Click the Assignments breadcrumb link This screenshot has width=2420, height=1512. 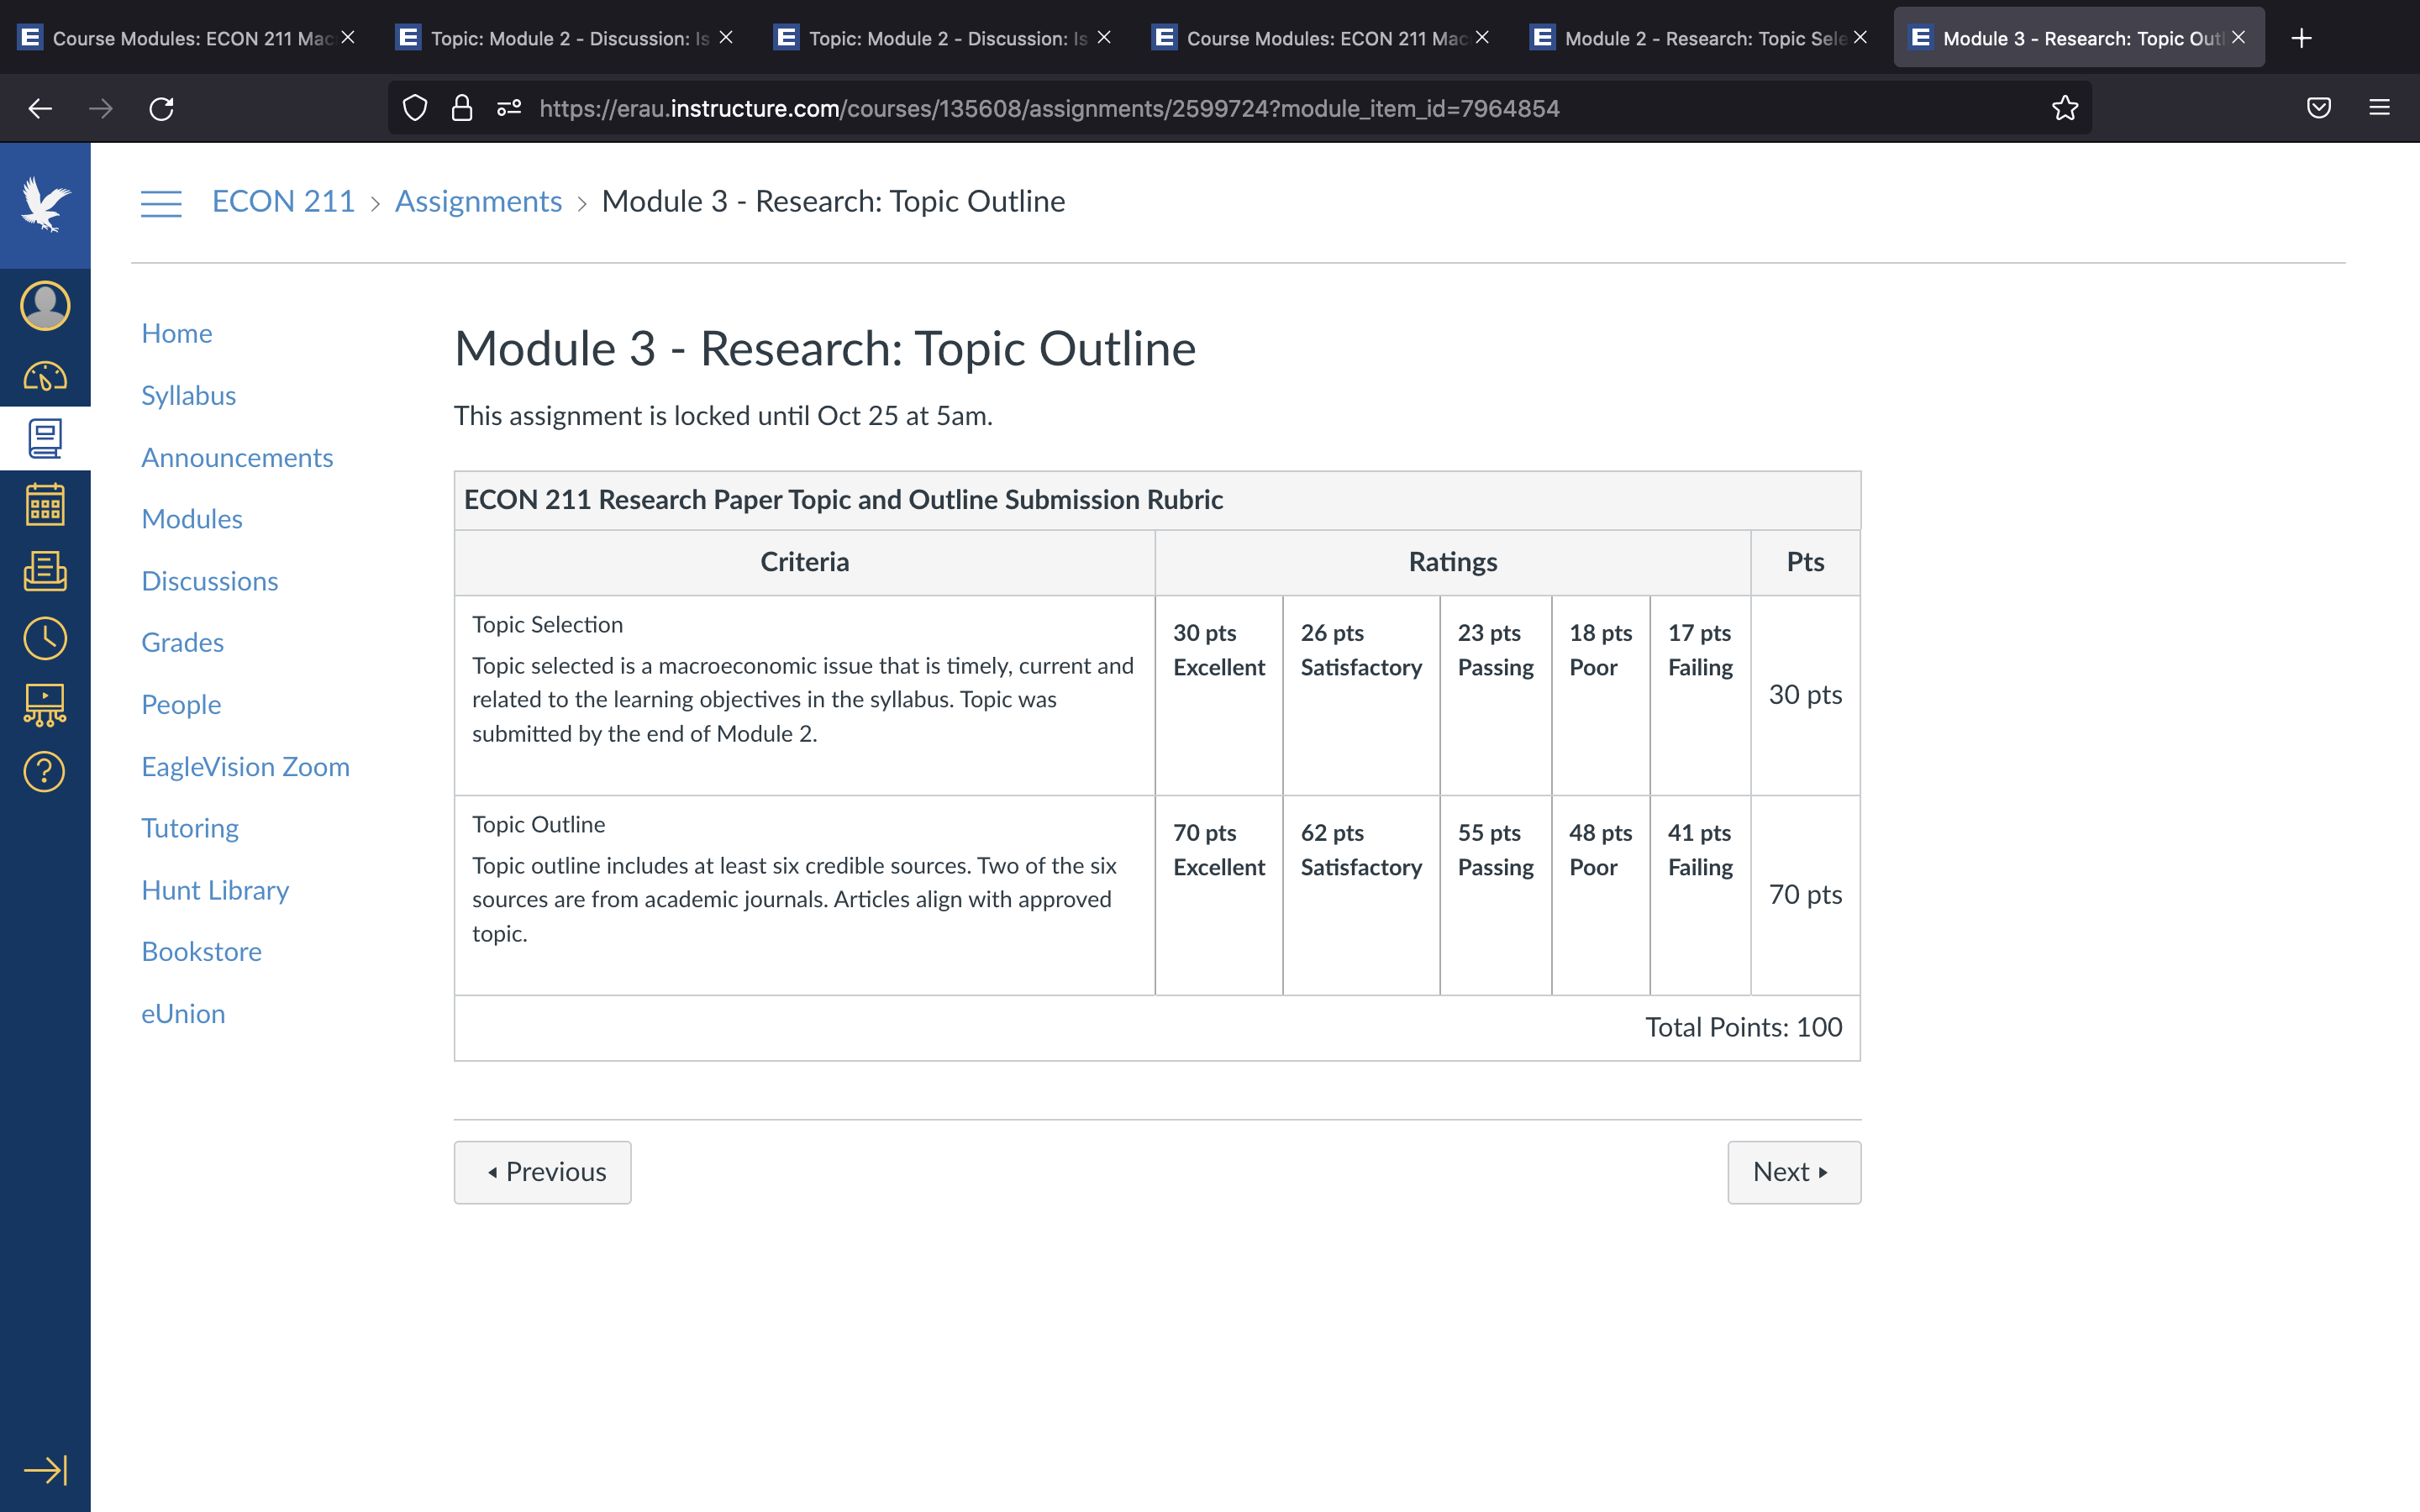(478, 201)
